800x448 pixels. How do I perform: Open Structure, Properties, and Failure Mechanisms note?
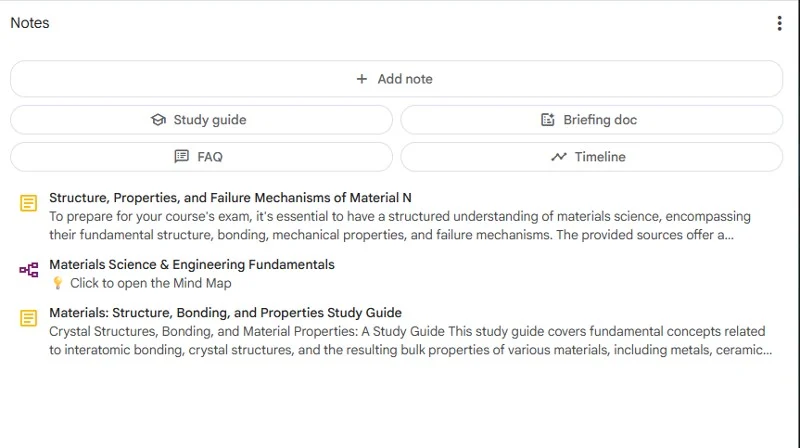[230, 197]
